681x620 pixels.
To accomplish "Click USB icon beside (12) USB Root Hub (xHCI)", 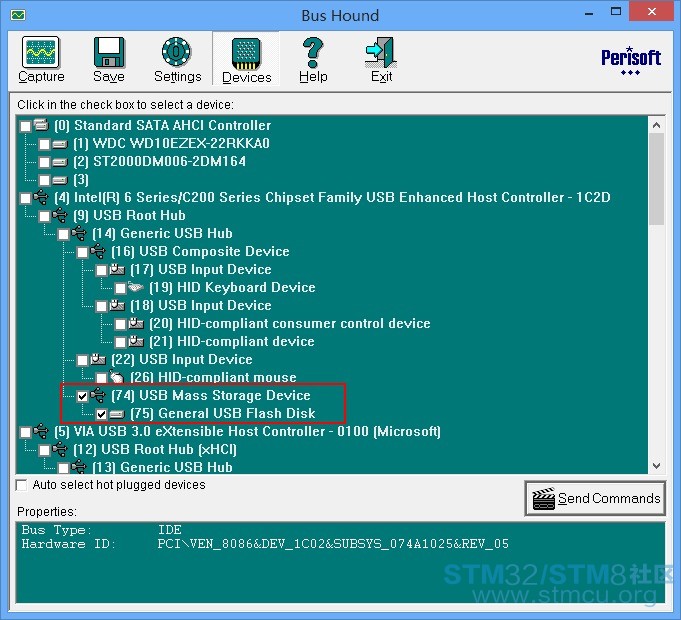I will 60,449.
